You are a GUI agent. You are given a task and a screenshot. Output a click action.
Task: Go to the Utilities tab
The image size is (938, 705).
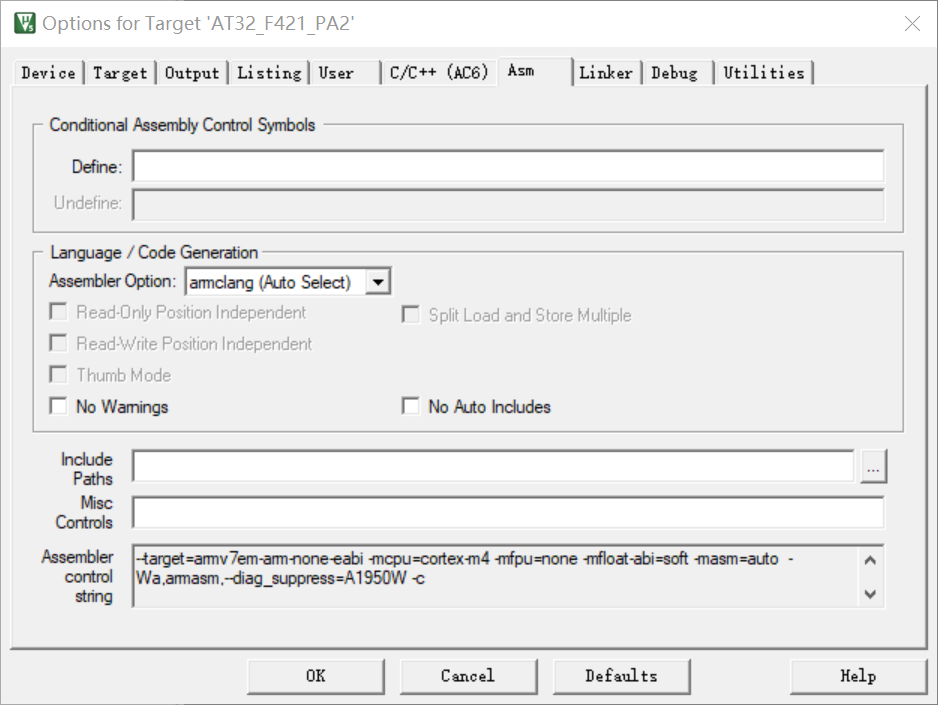[764, 73]
